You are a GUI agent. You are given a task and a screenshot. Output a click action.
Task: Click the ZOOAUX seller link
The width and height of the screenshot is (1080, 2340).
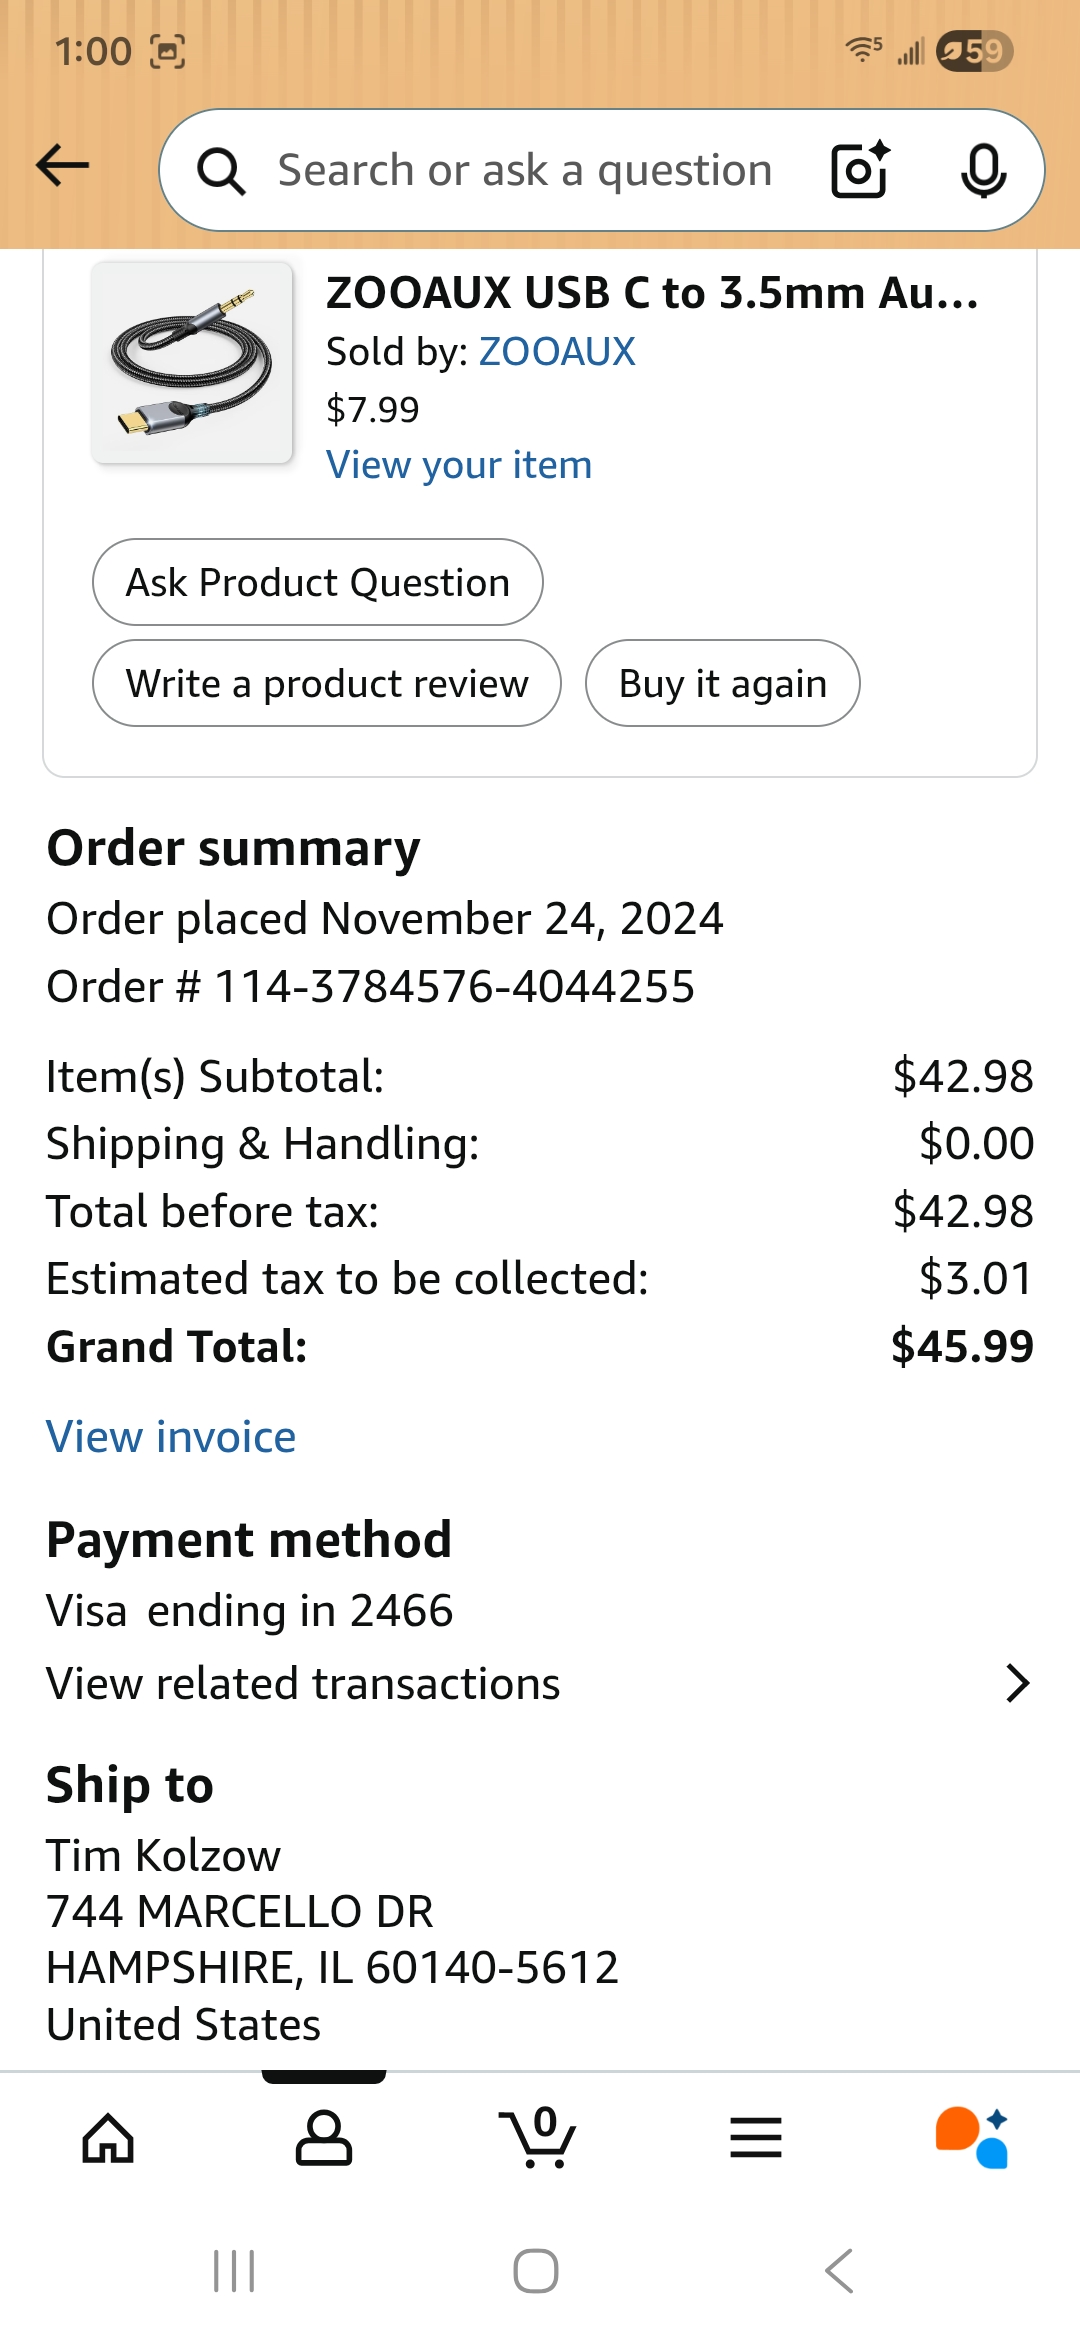coord(557,352)
